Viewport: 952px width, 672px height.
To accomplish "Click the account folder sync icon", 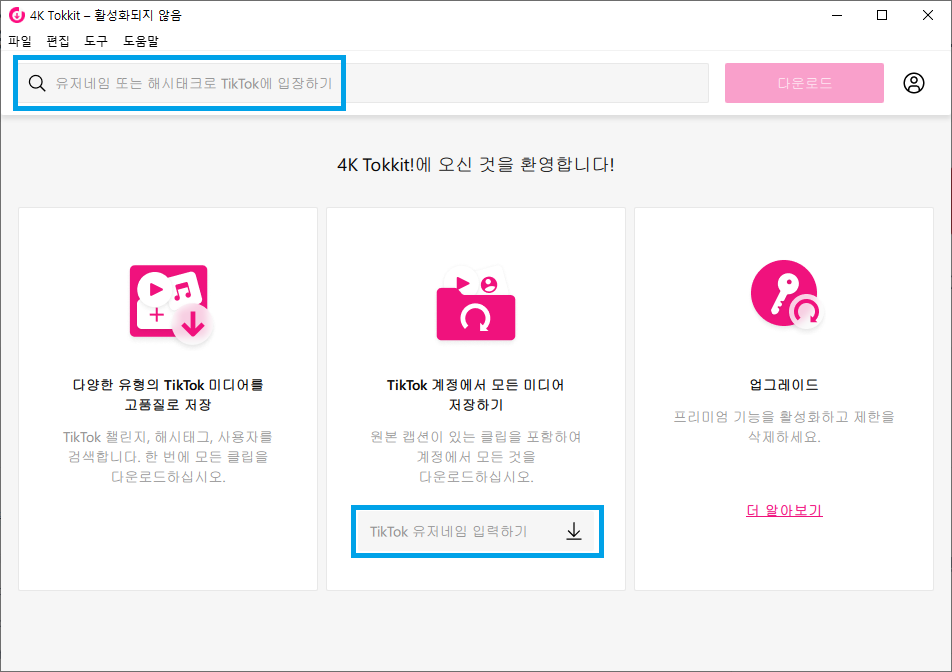I will click(x=476, y=303).
